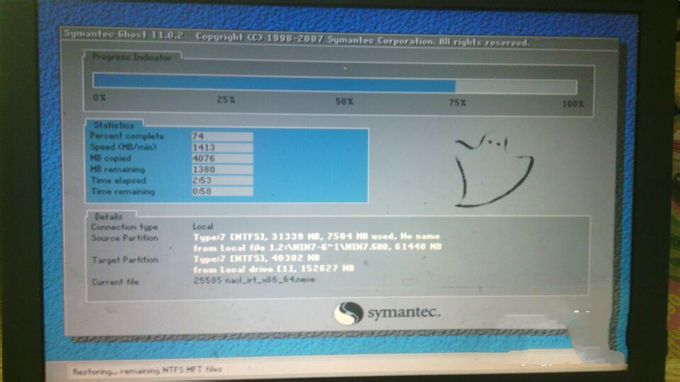The image size is (680, 382).
Task: Click the Details panel heading
Action: 109,216
